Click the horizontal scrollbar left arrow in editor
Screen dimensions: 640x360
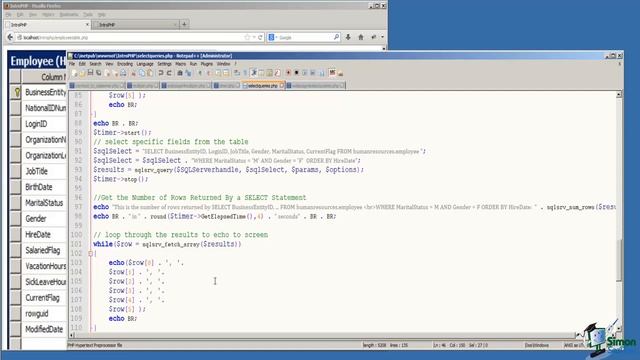point(71,335)
